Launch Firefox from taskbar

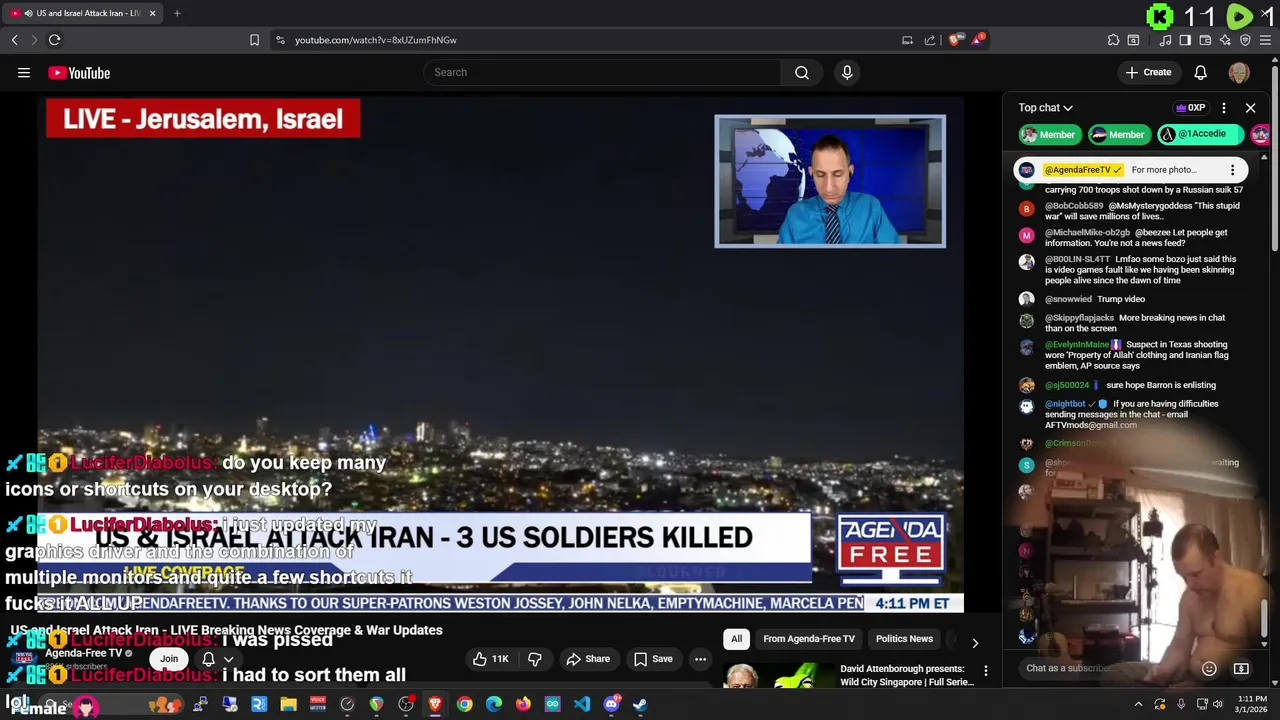523,704
